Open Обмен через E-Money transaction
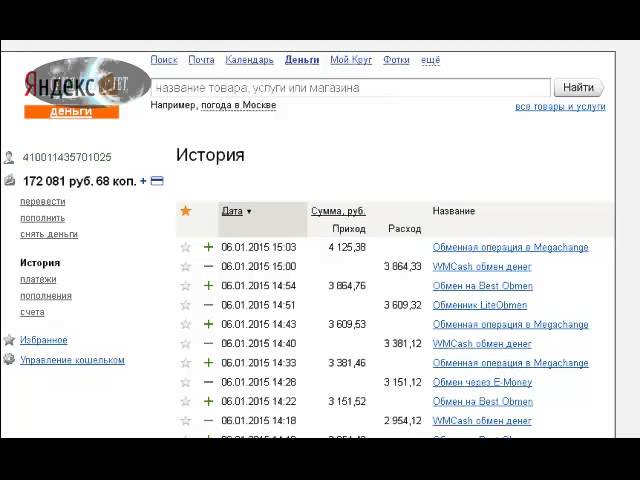640x480 pixels. tap(482, 382)
